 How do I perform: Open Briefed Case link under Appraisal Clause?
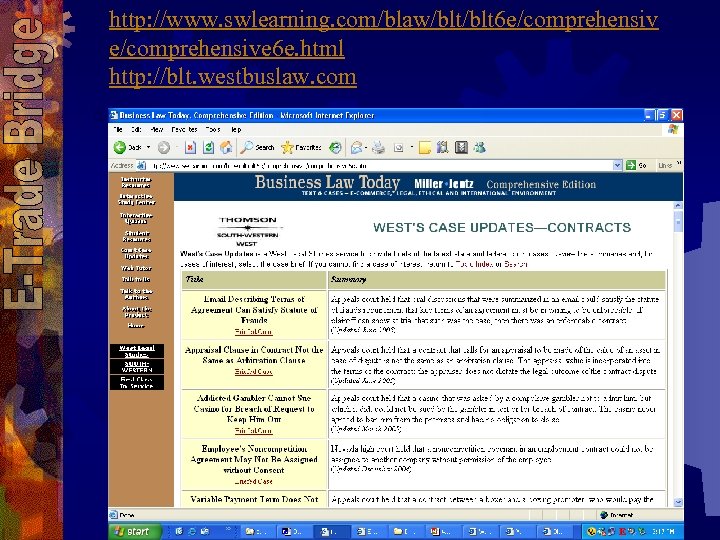(253, 372)
